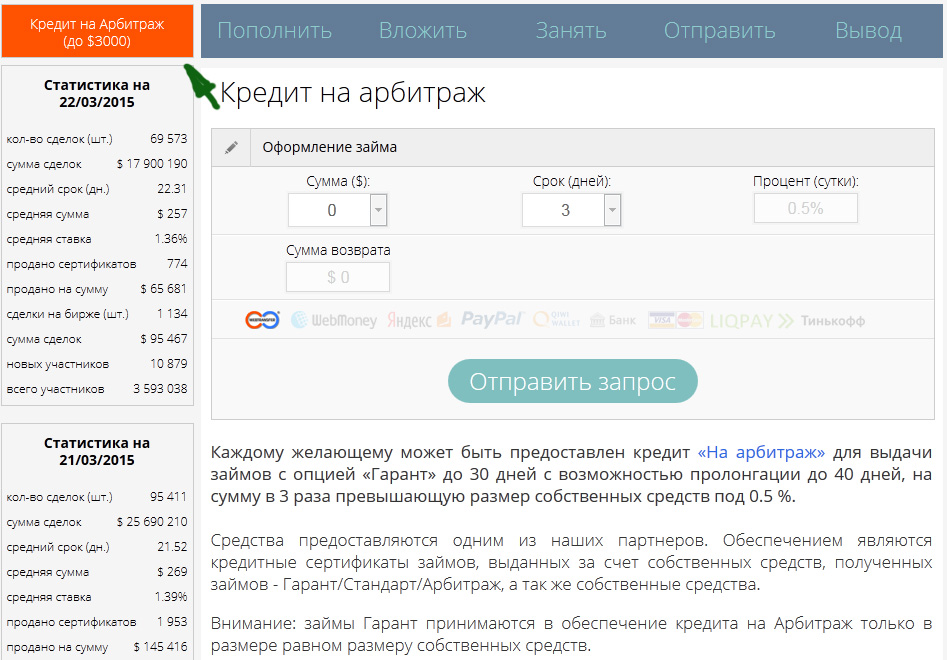
Task: Choose the LIQPAY payment logo
Action: click(x=751, y=321)
